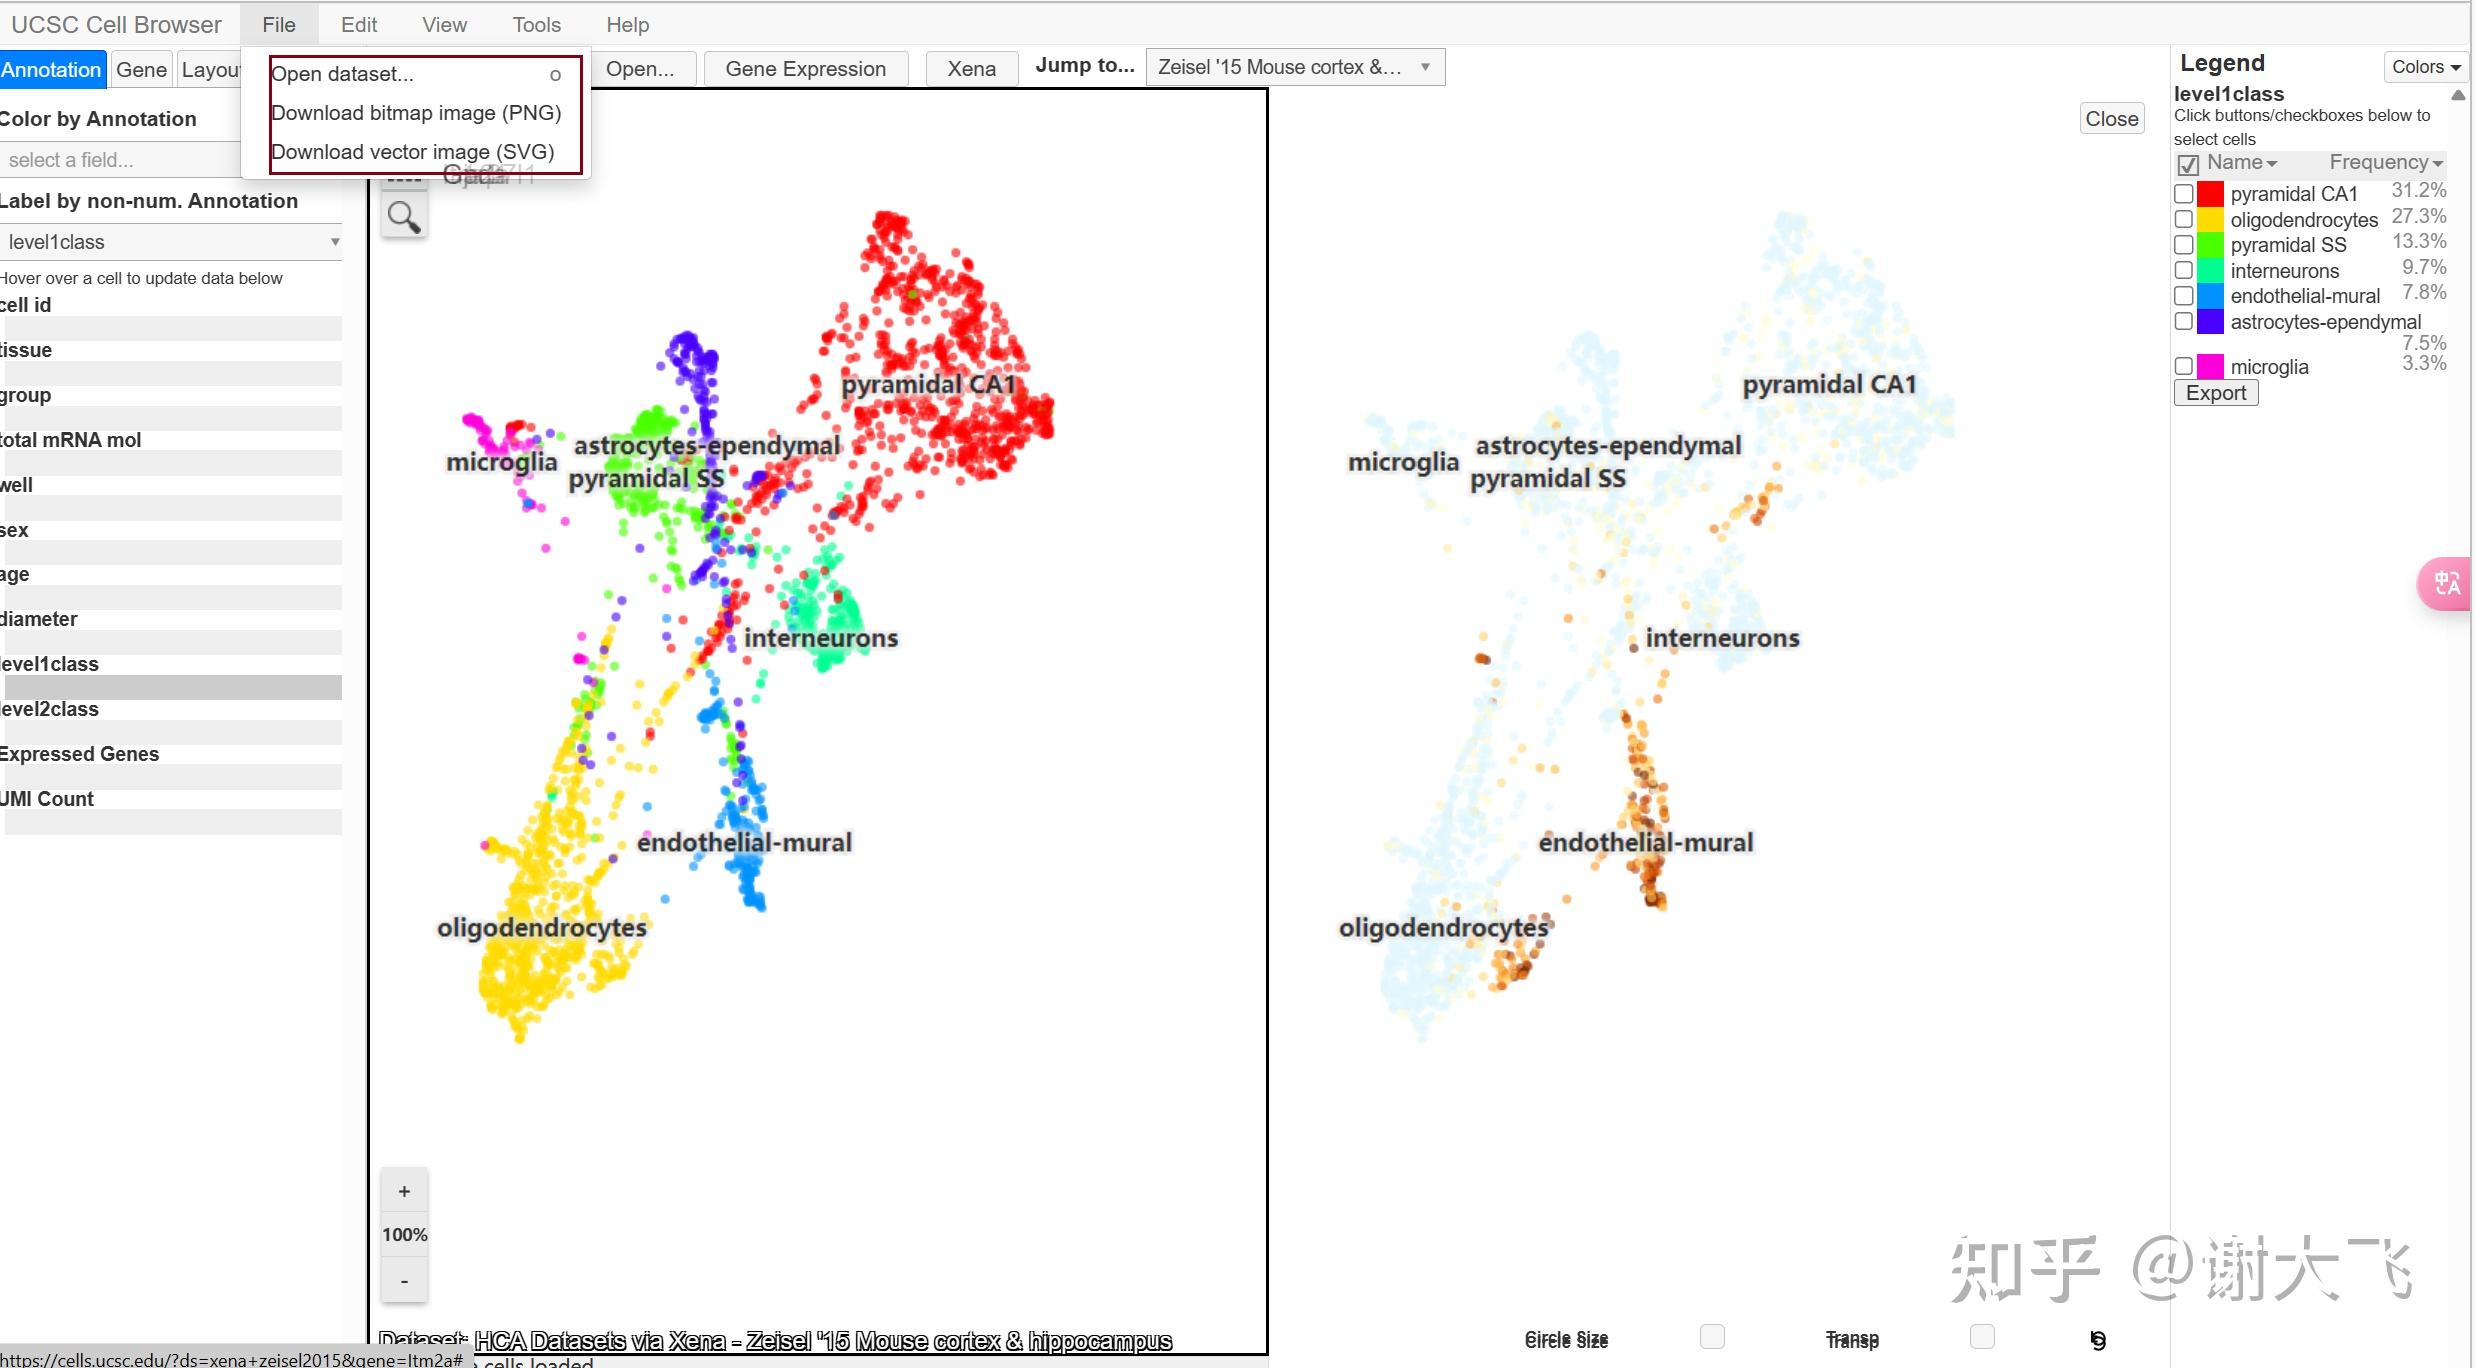The height and width of the screenshot is (1368, 2475).
Task: Click the Circle Size slider handle
Action: point(1711,1337)
